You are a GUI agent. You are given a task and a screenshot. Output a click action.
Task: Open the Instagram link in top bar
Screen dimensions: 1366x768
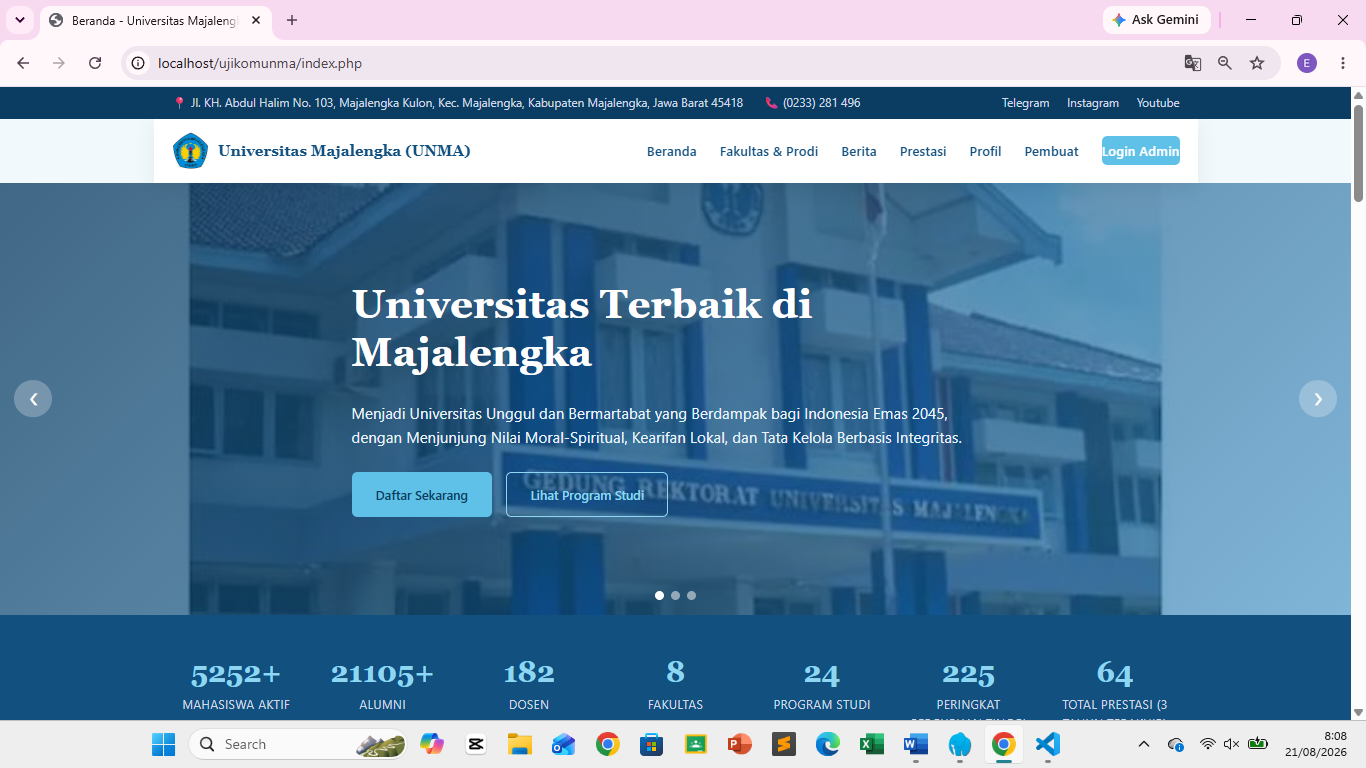[1093, 103]
